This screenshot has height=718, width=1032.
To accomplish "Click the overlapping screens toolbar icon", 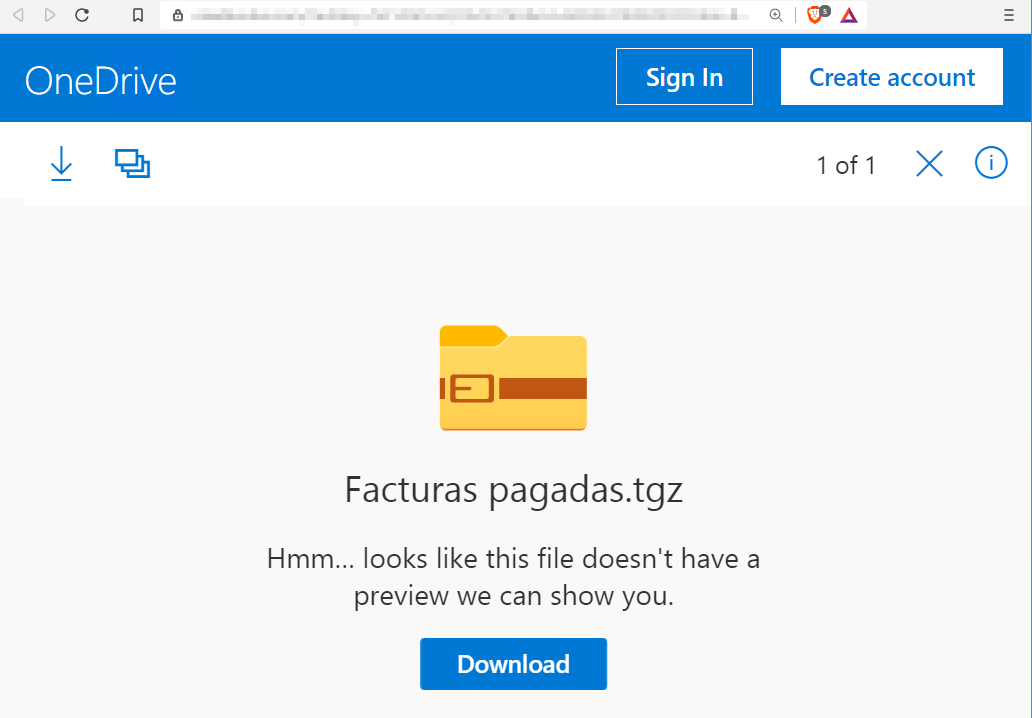I will pyautogui.click(x=132, y=164).
